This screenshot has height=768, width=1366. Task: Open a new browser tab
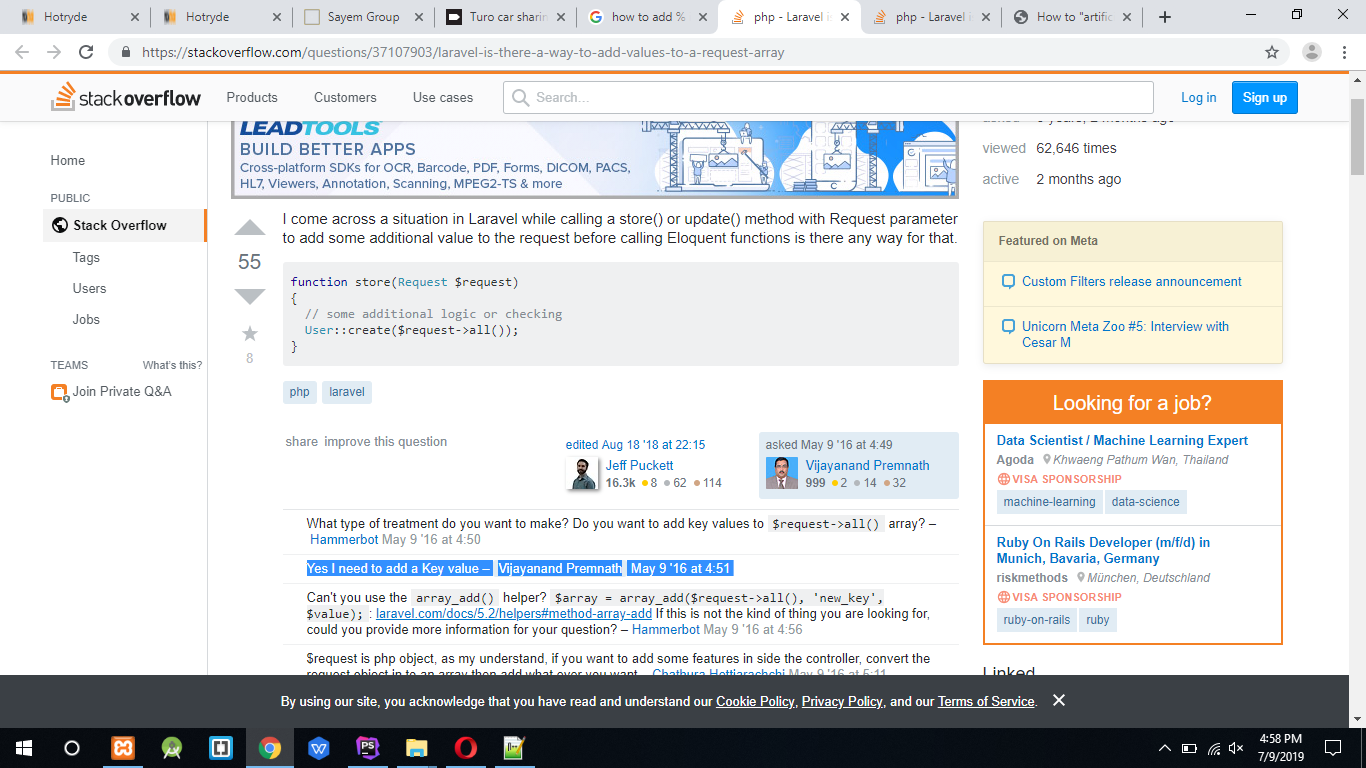coord(1164,17)
